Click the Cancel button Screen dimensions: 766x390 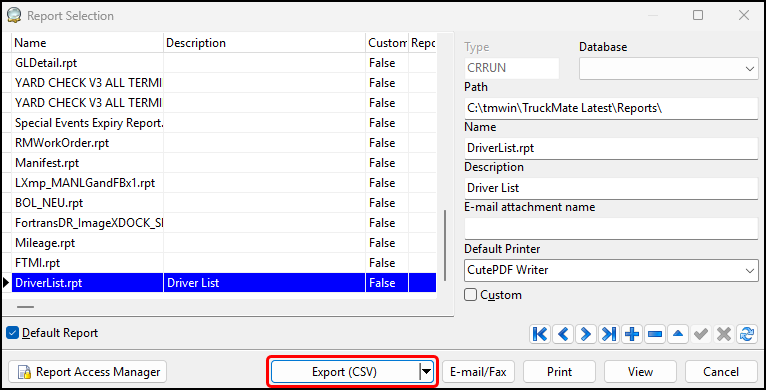pos(721,372)
